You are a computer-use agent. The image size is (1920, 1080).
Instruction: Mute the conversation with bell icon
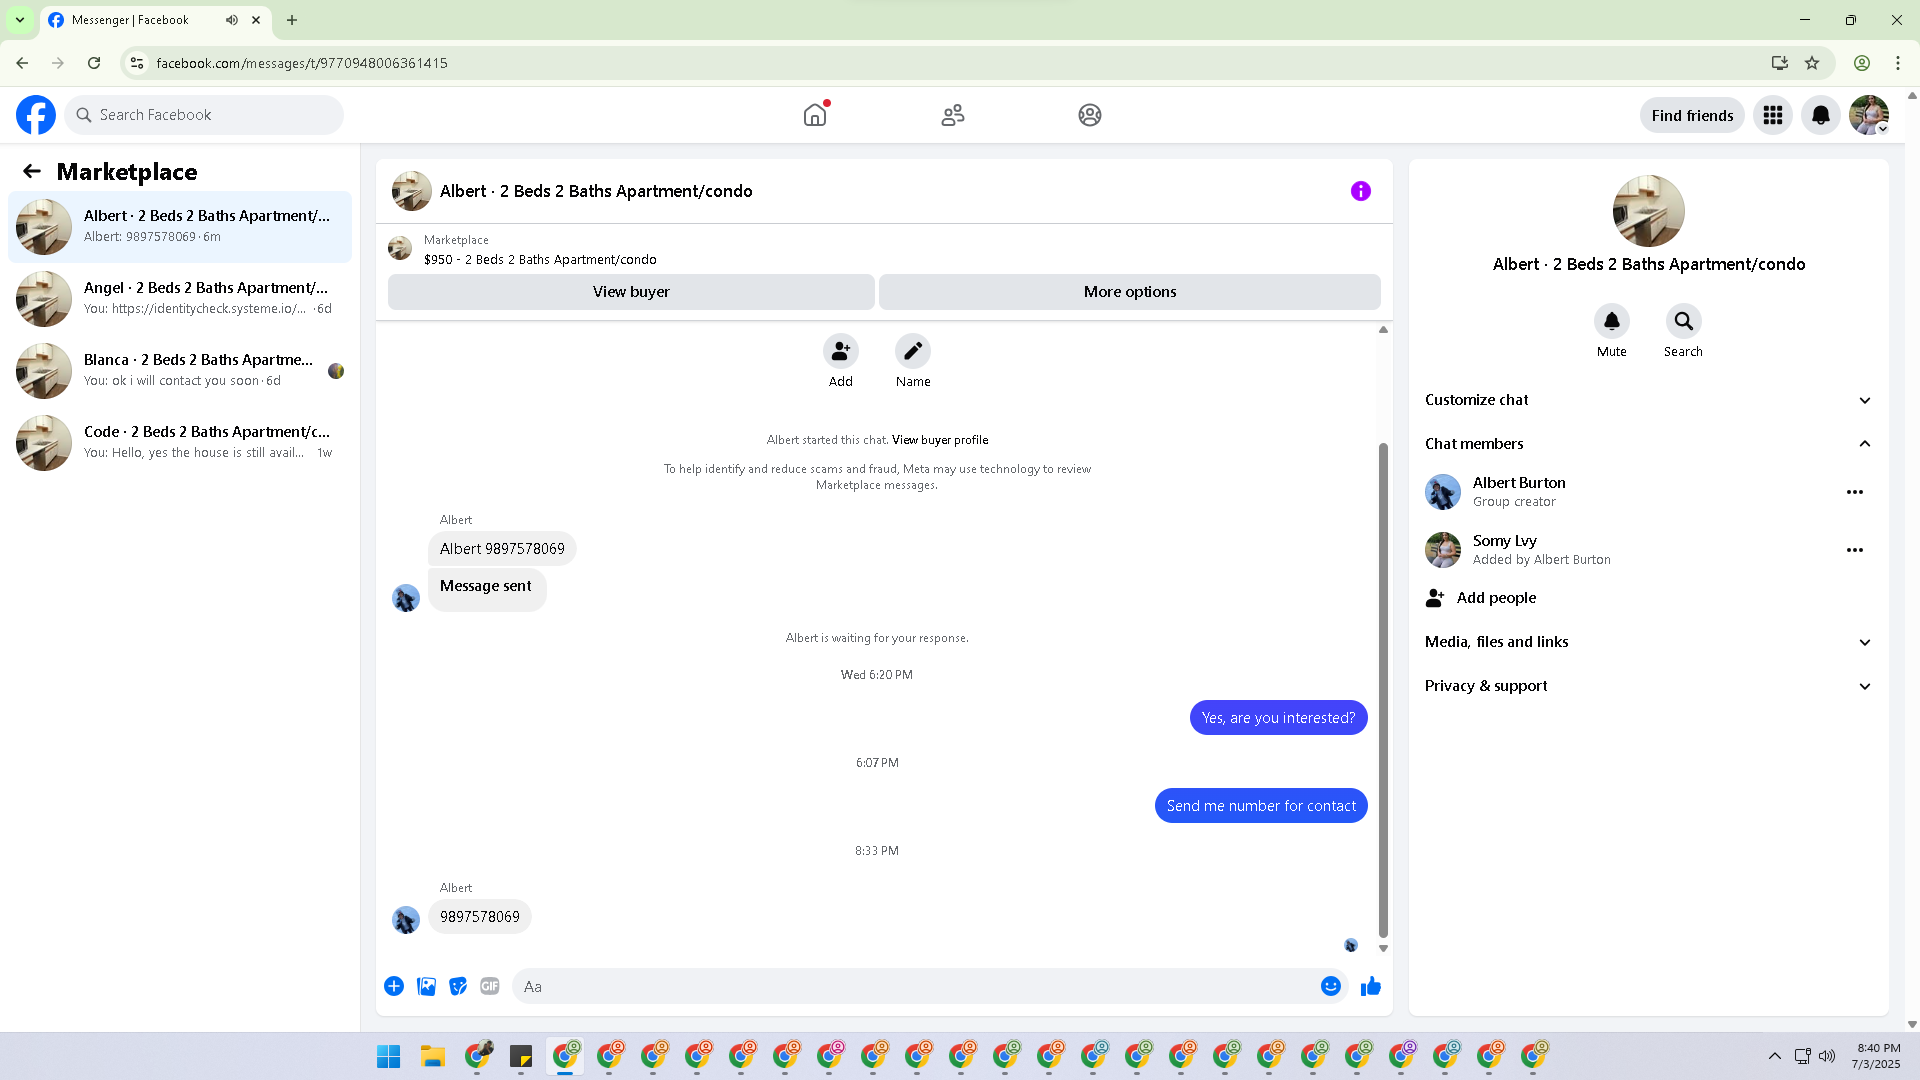tap(1611, 322)
